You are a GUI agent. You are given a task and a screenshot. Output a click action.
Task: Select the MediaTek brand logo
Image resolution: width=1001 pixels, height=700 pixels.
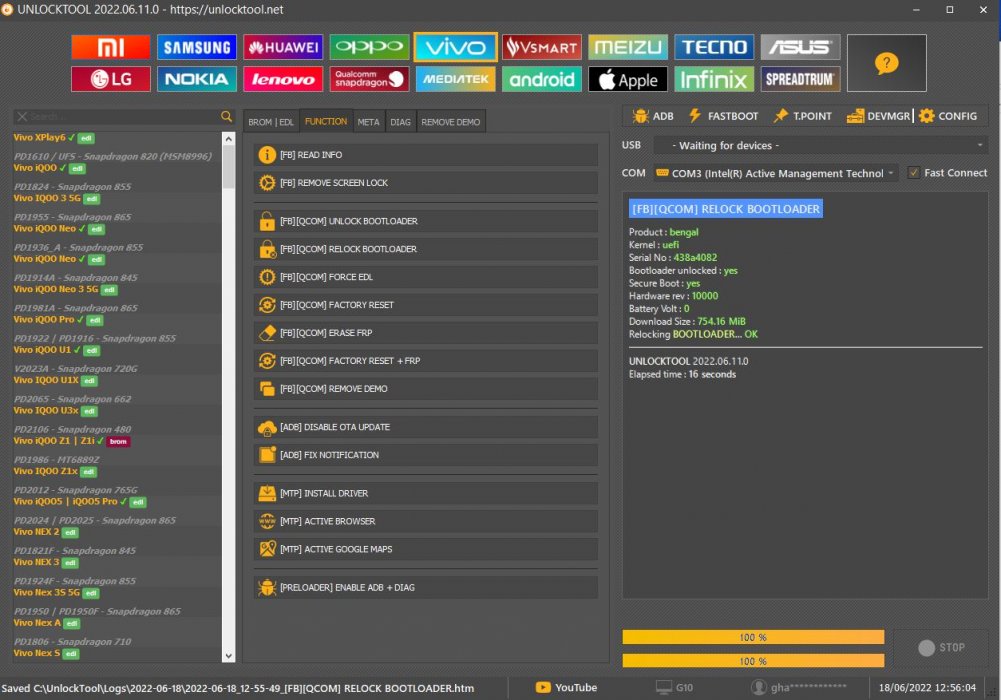pyautogui.click(x=456, y=79)
